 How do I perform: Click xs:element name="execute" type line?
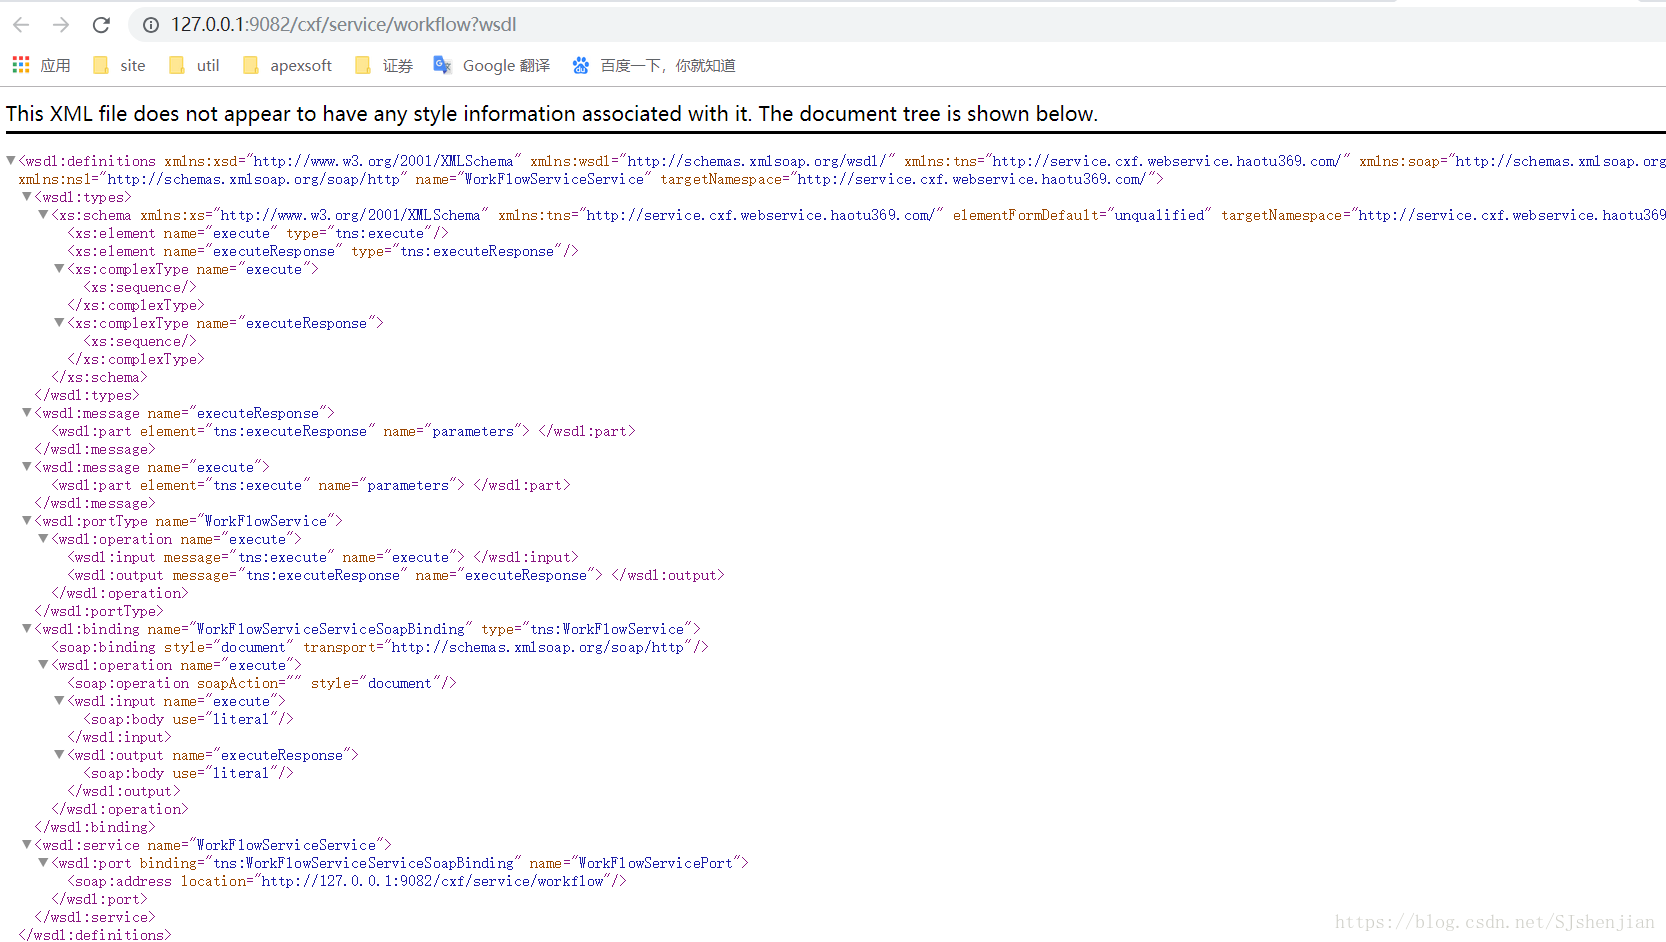point(258,233)
